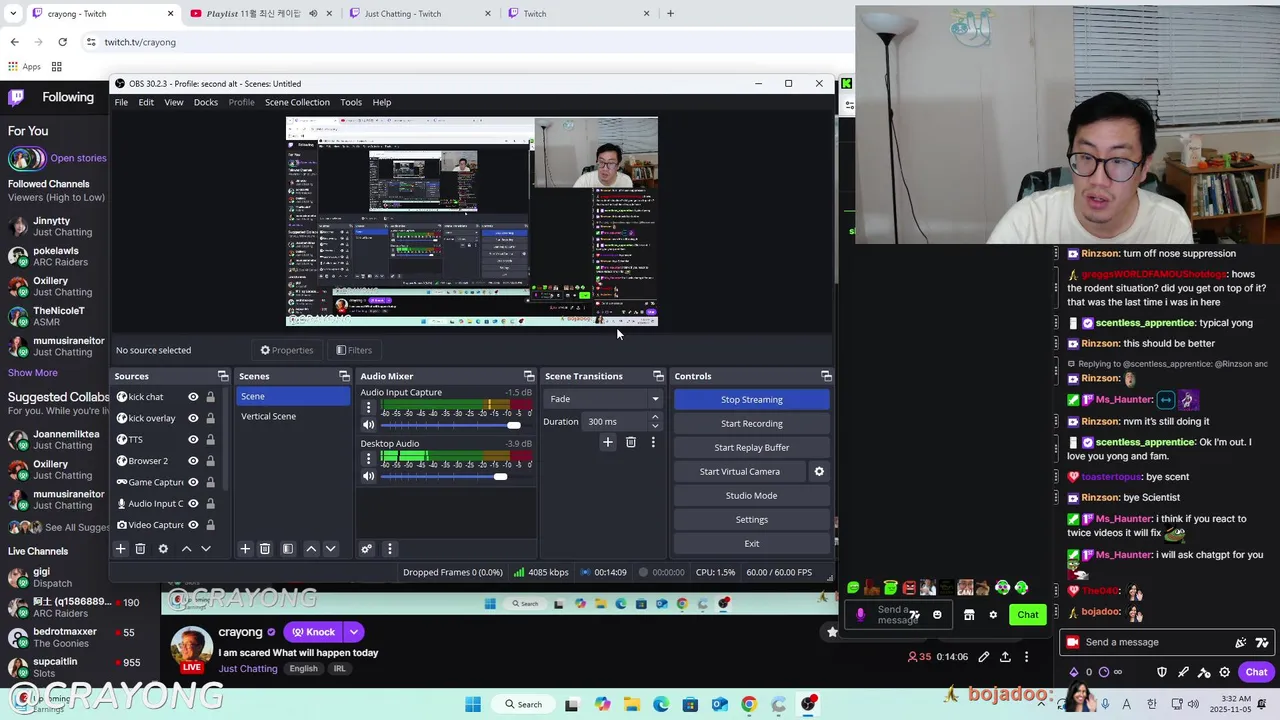Add a scene transition with plus icon

click(607, 442)
